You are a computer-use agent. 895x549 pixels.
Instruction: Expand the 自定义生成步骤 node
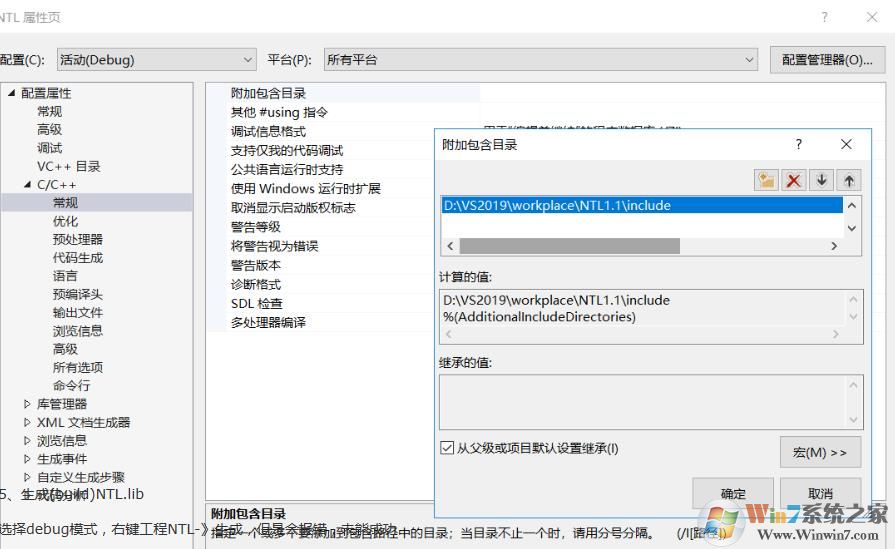(27, 477)
